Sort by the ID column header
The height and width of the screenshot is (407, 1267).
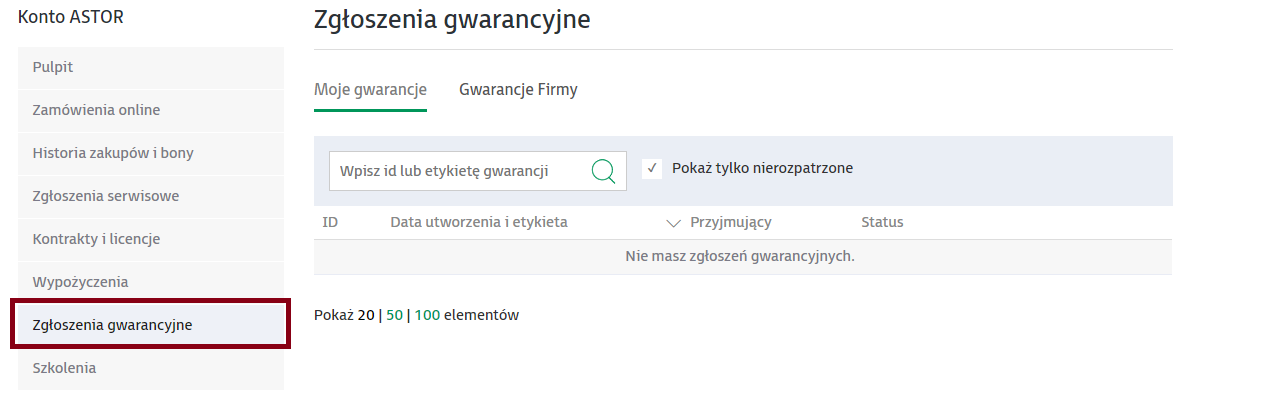tap(330, 222)
